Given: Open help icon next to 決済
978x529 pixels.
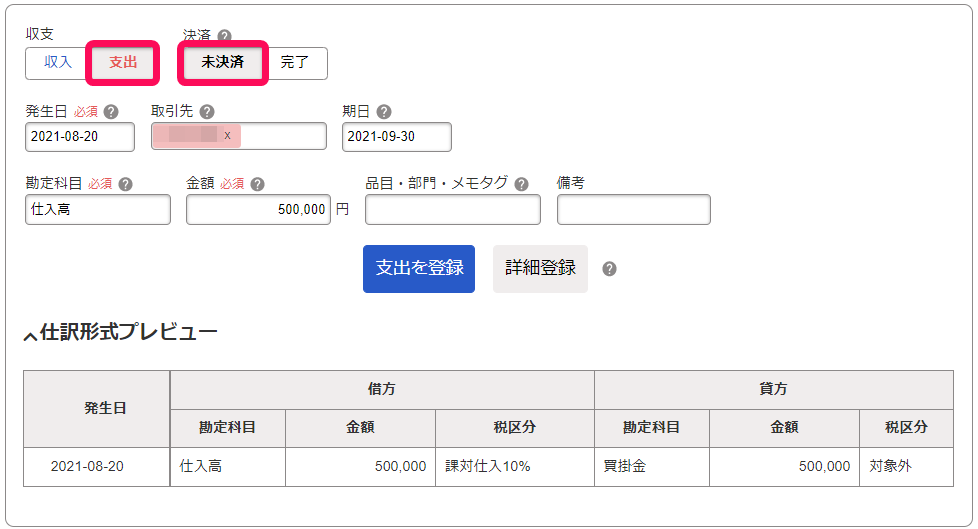Looking at the screenshot, I should [x=225, y=36].
